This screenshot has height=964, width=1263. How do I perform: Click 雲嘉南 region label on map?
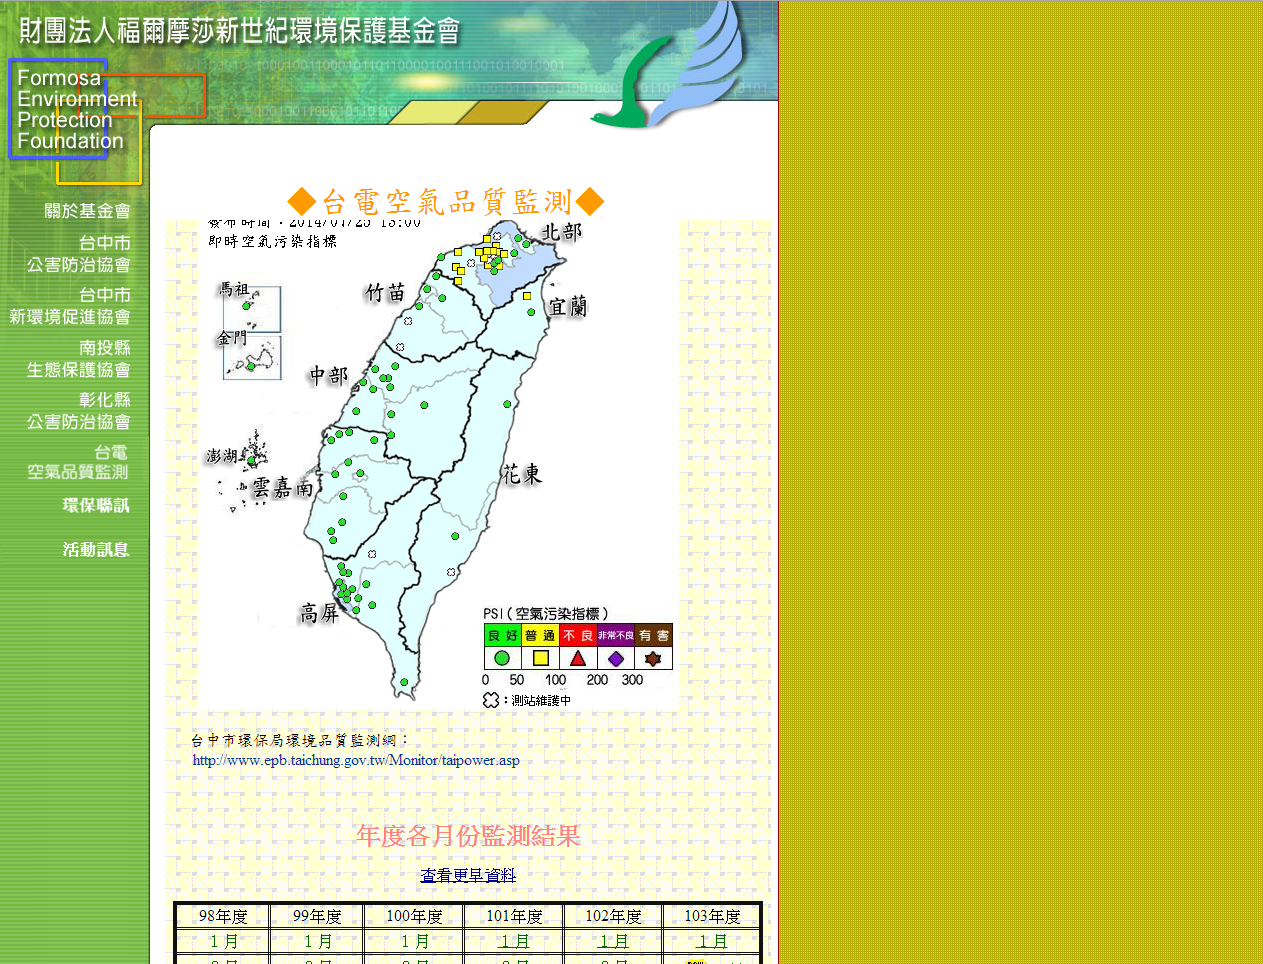coord(283,487)
